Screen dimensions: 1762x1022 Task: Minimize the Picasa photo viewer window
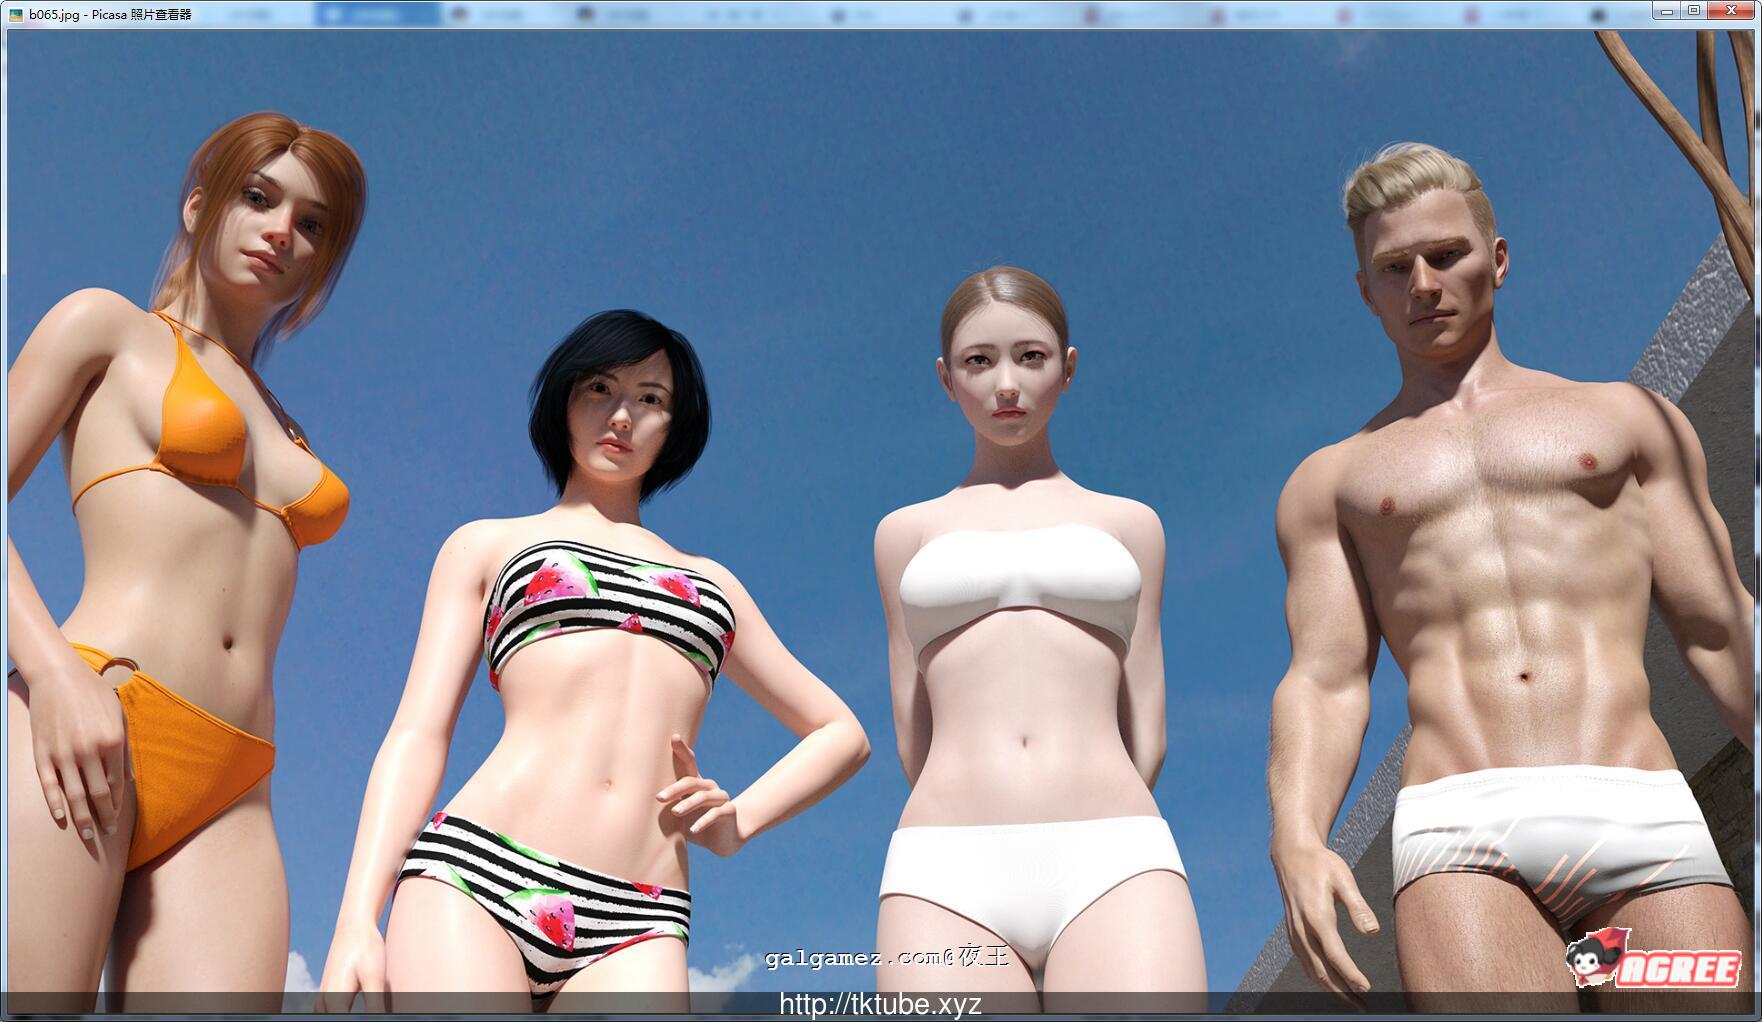point(1666,11)
